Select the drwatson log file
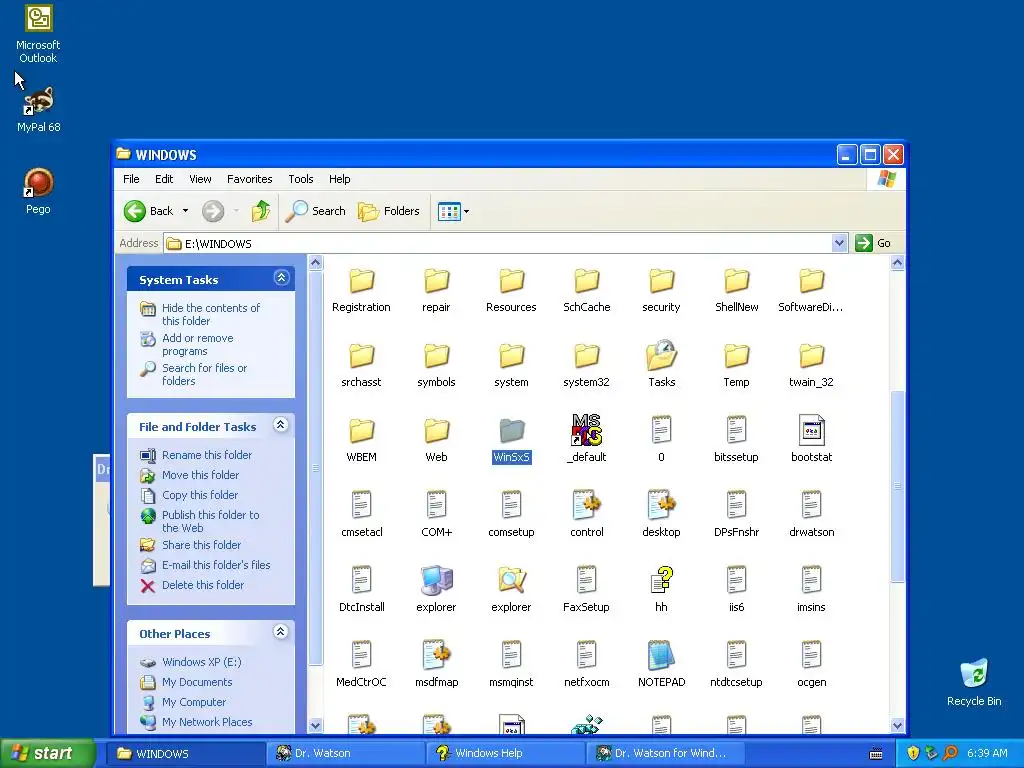The image size is (1024, 768). click(x=811, y=514)
